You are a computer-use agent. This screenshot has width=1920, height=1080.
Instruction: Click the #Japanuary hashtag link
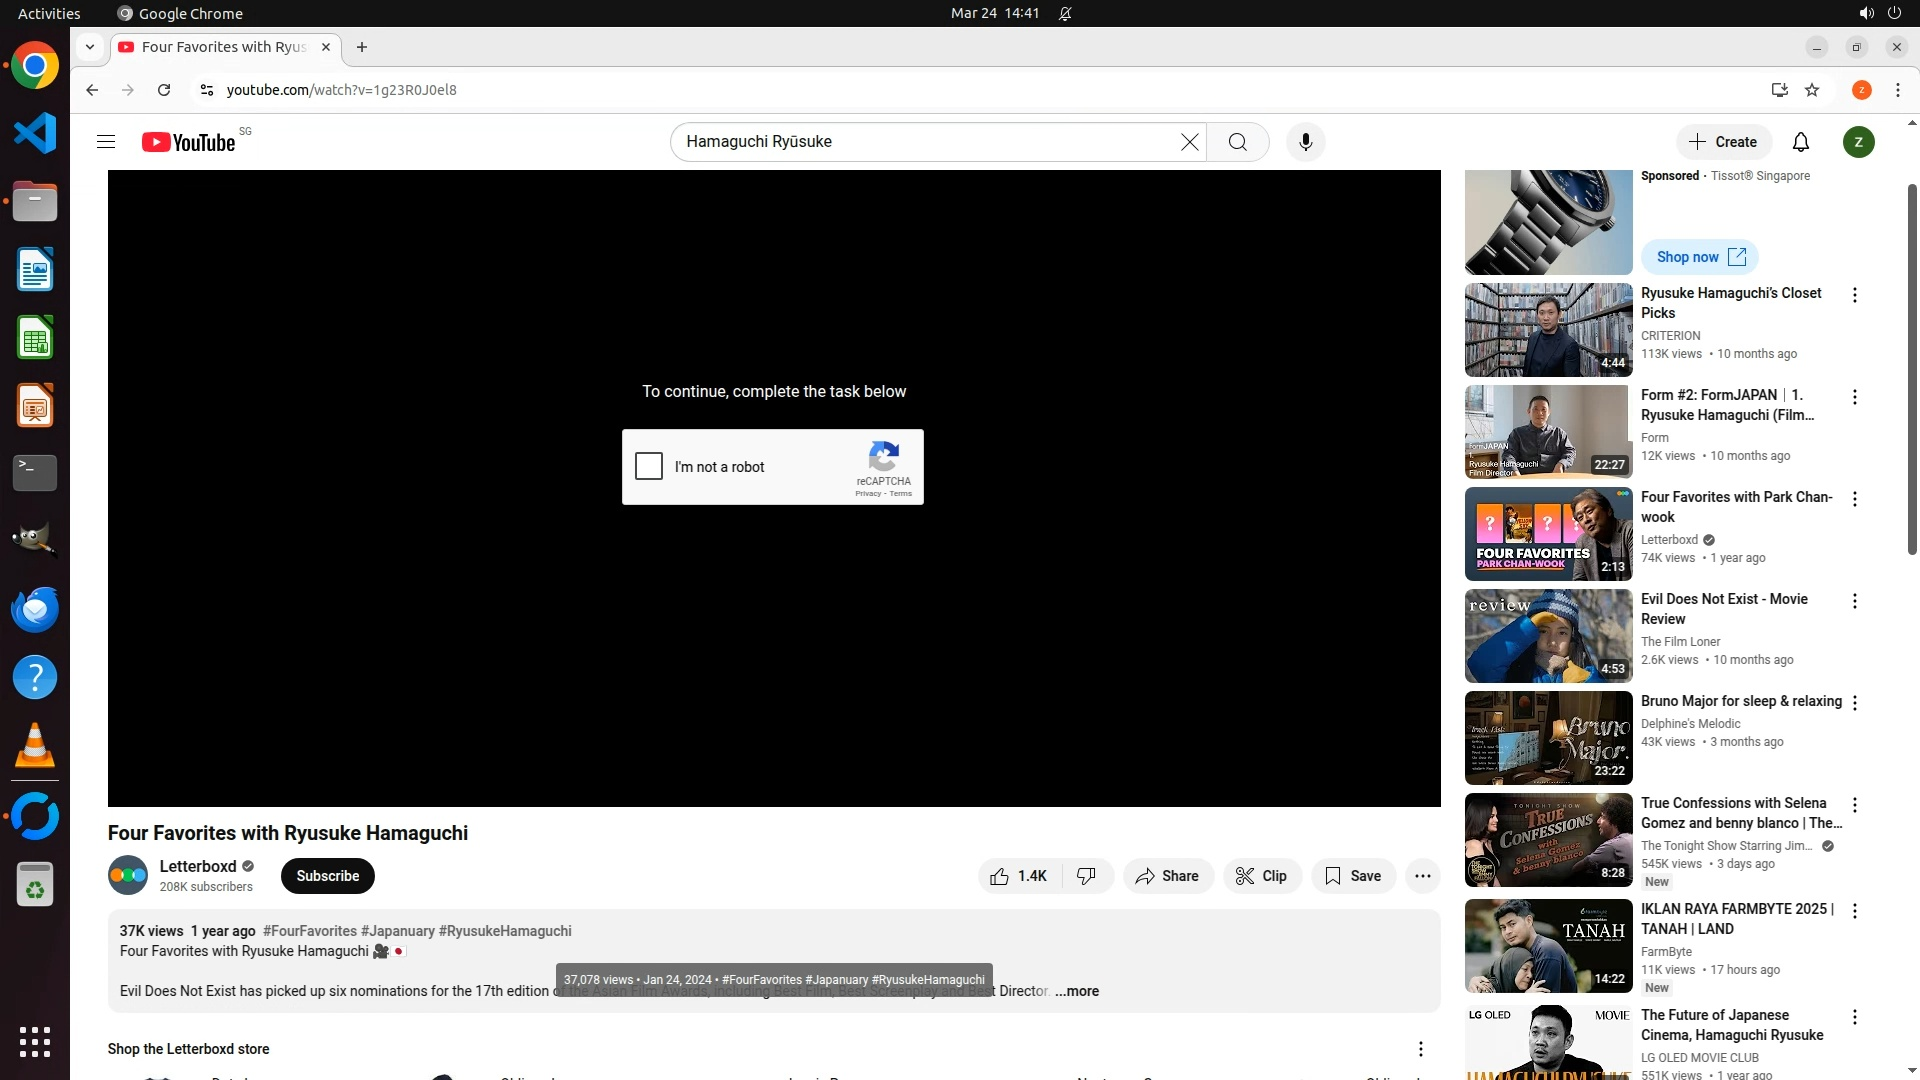tap(397, 931)
